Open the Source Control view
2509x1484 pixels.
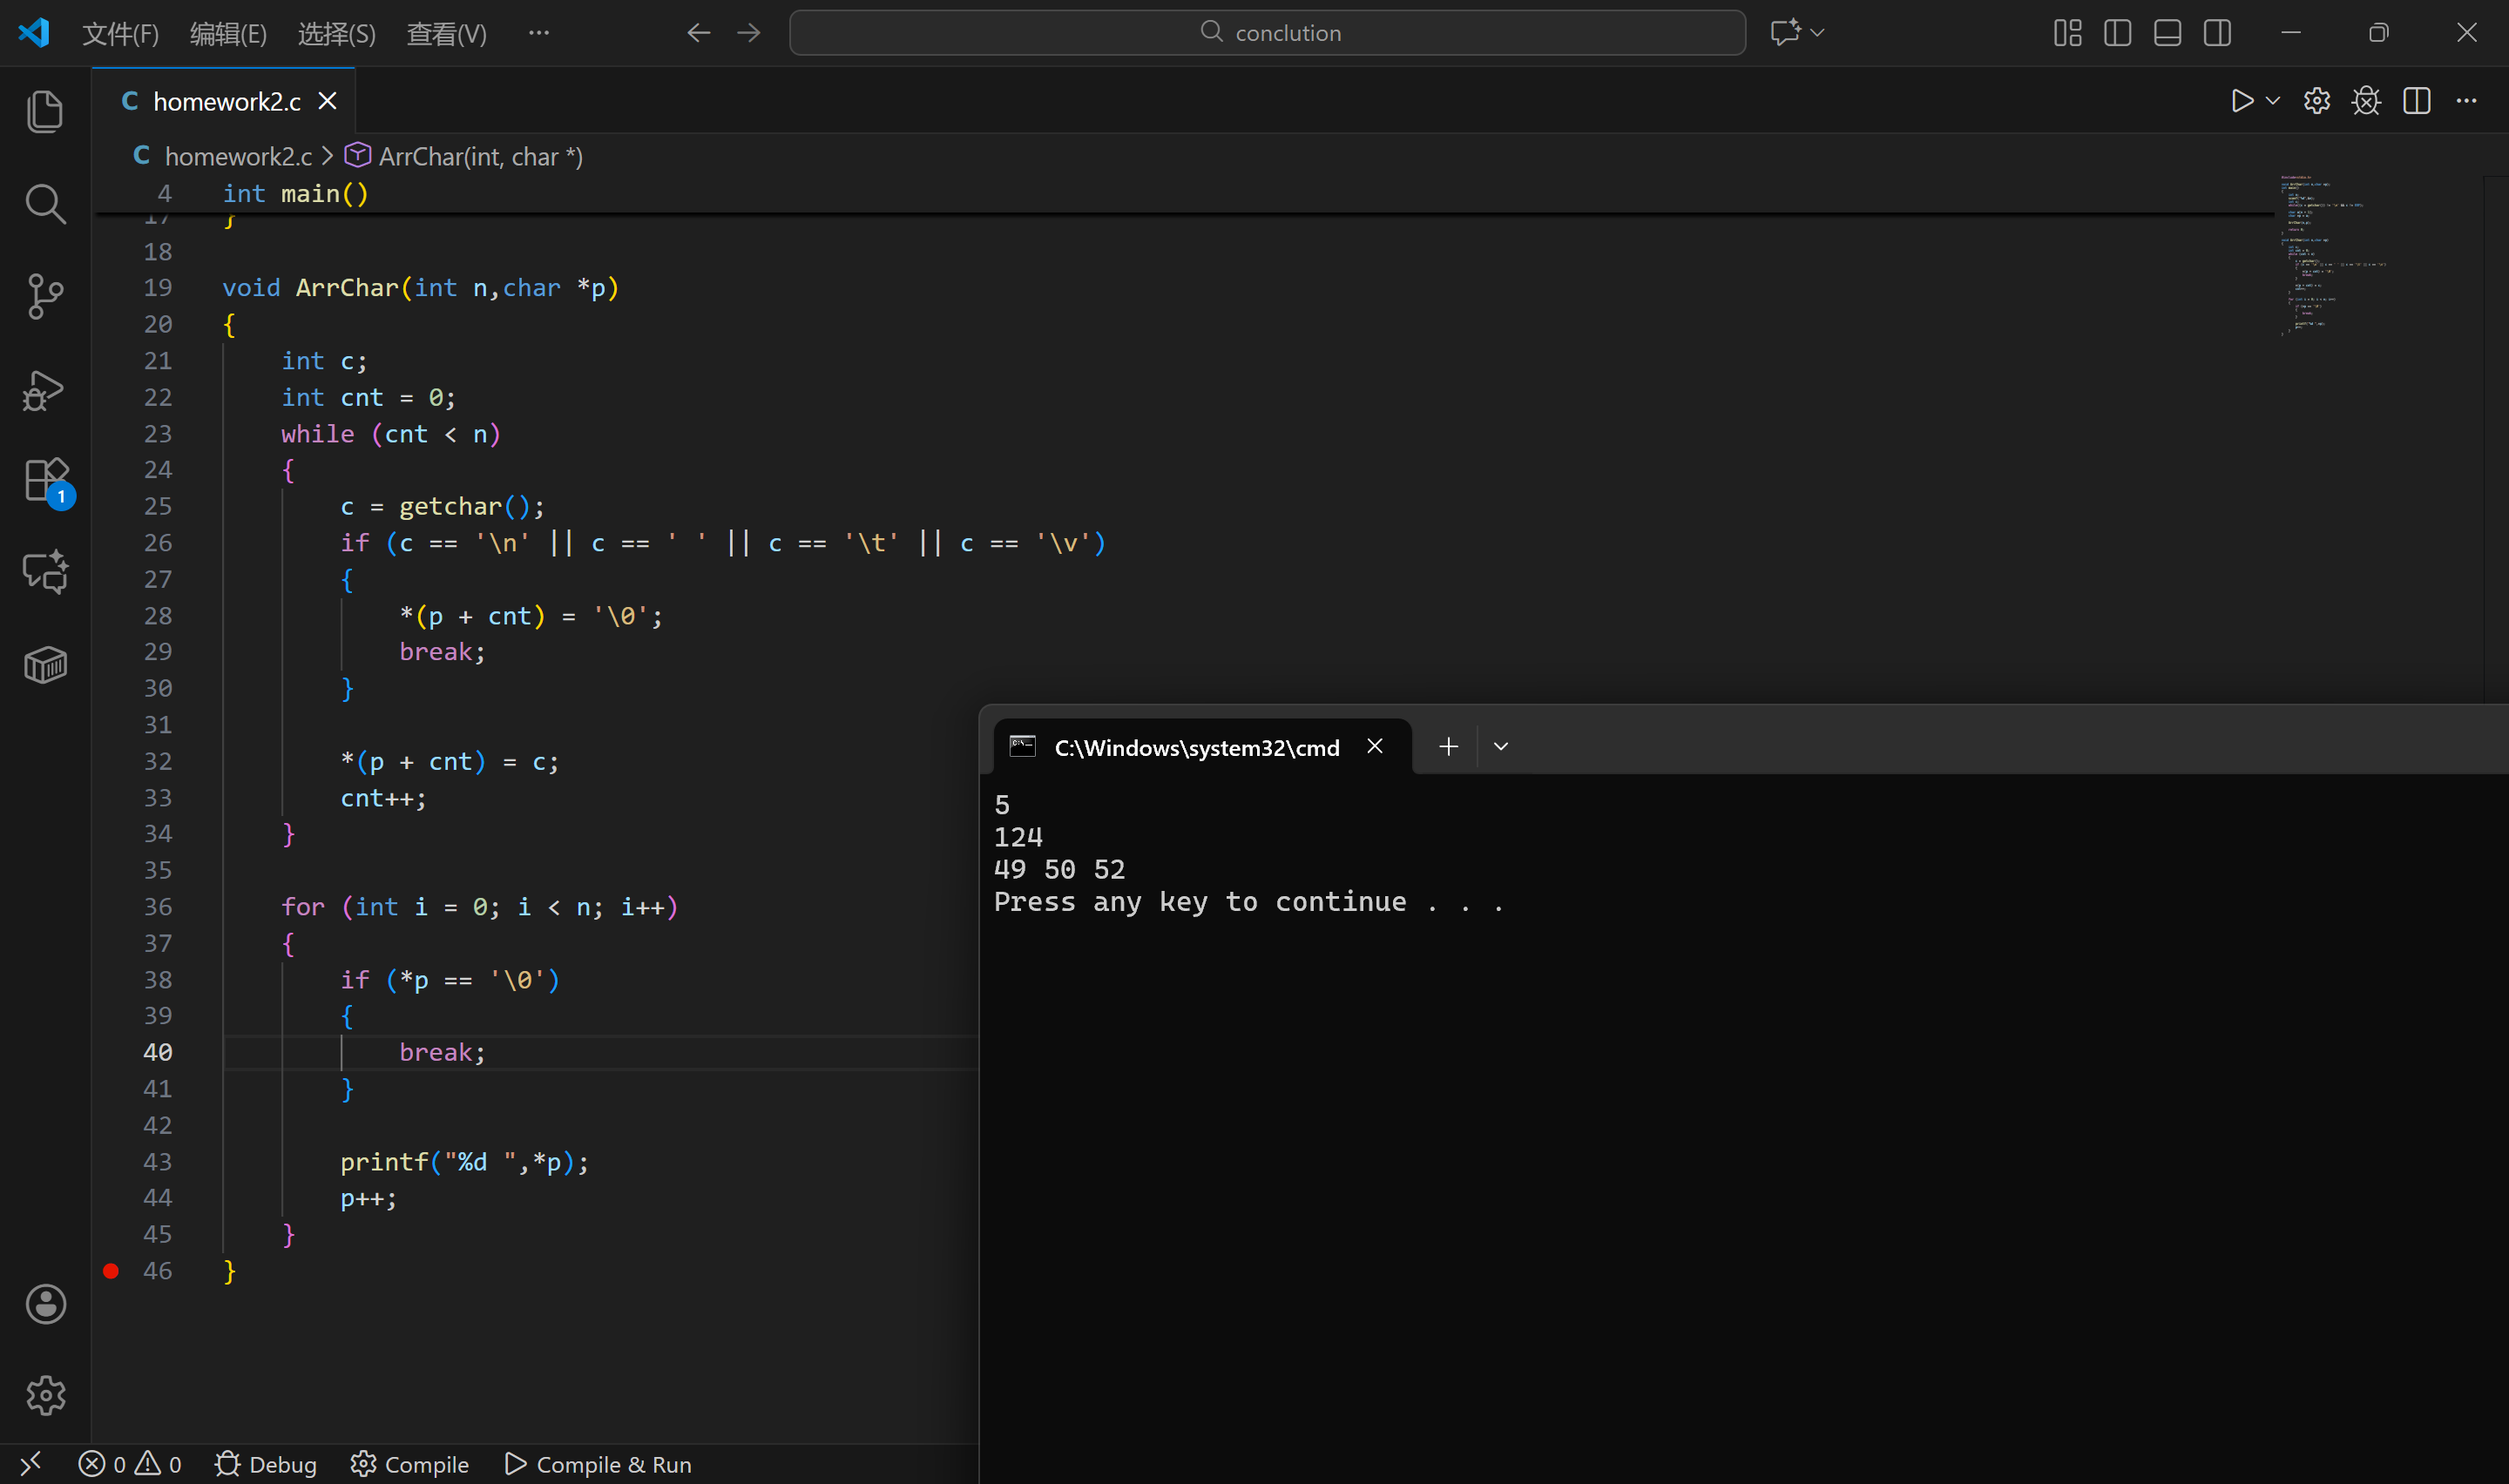tap(45, 296)
